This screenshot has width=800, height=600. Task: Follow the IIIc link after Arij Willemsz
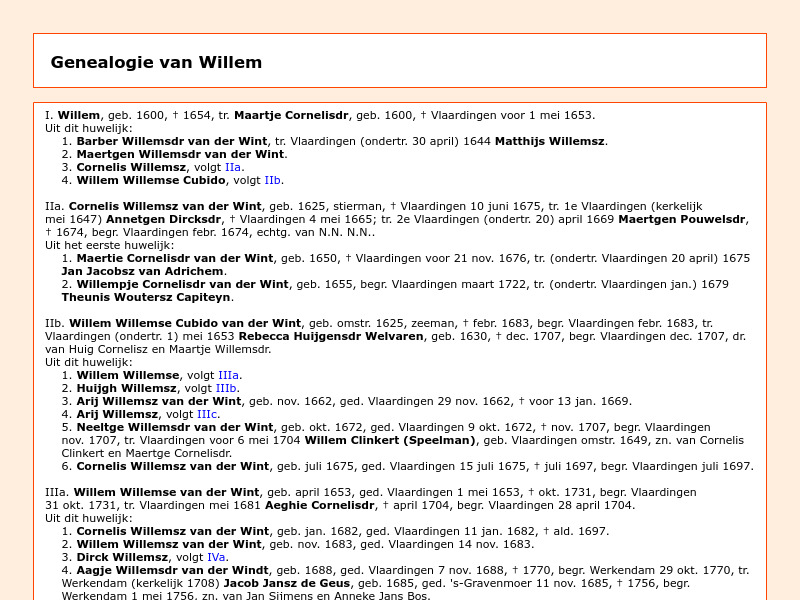(205, 414)
